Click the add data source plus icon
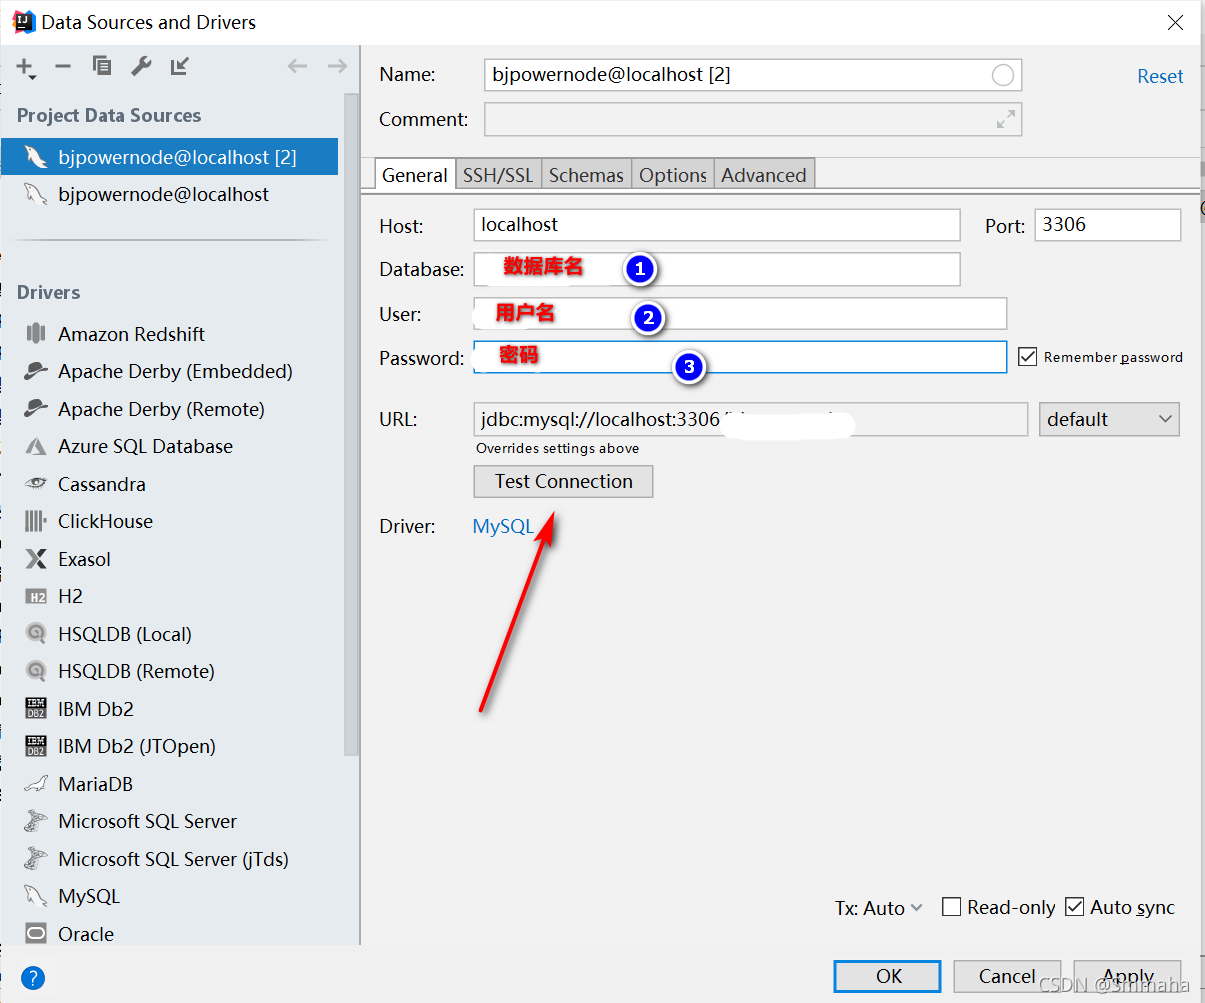Viewport: 1205px width, 1003px height. [25, 67]
